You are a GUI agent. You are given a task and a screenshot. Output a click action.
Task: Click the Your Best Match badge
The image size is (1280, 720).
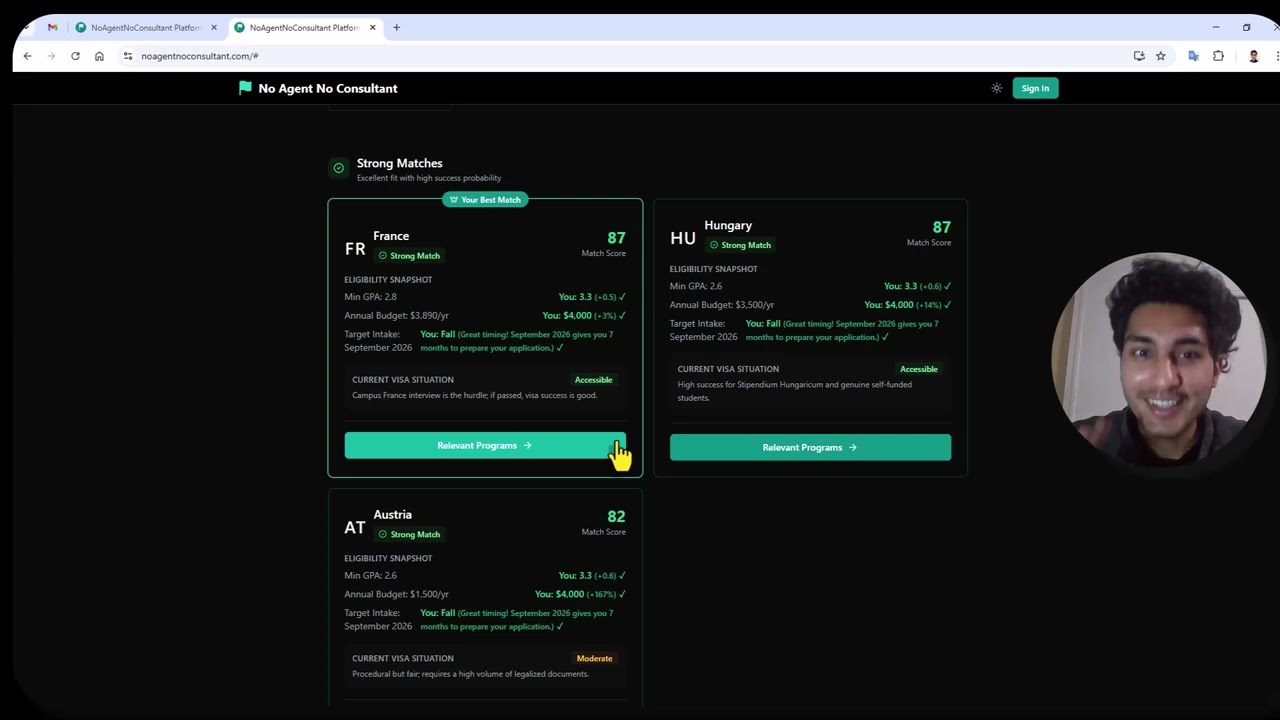click(485, 200)
